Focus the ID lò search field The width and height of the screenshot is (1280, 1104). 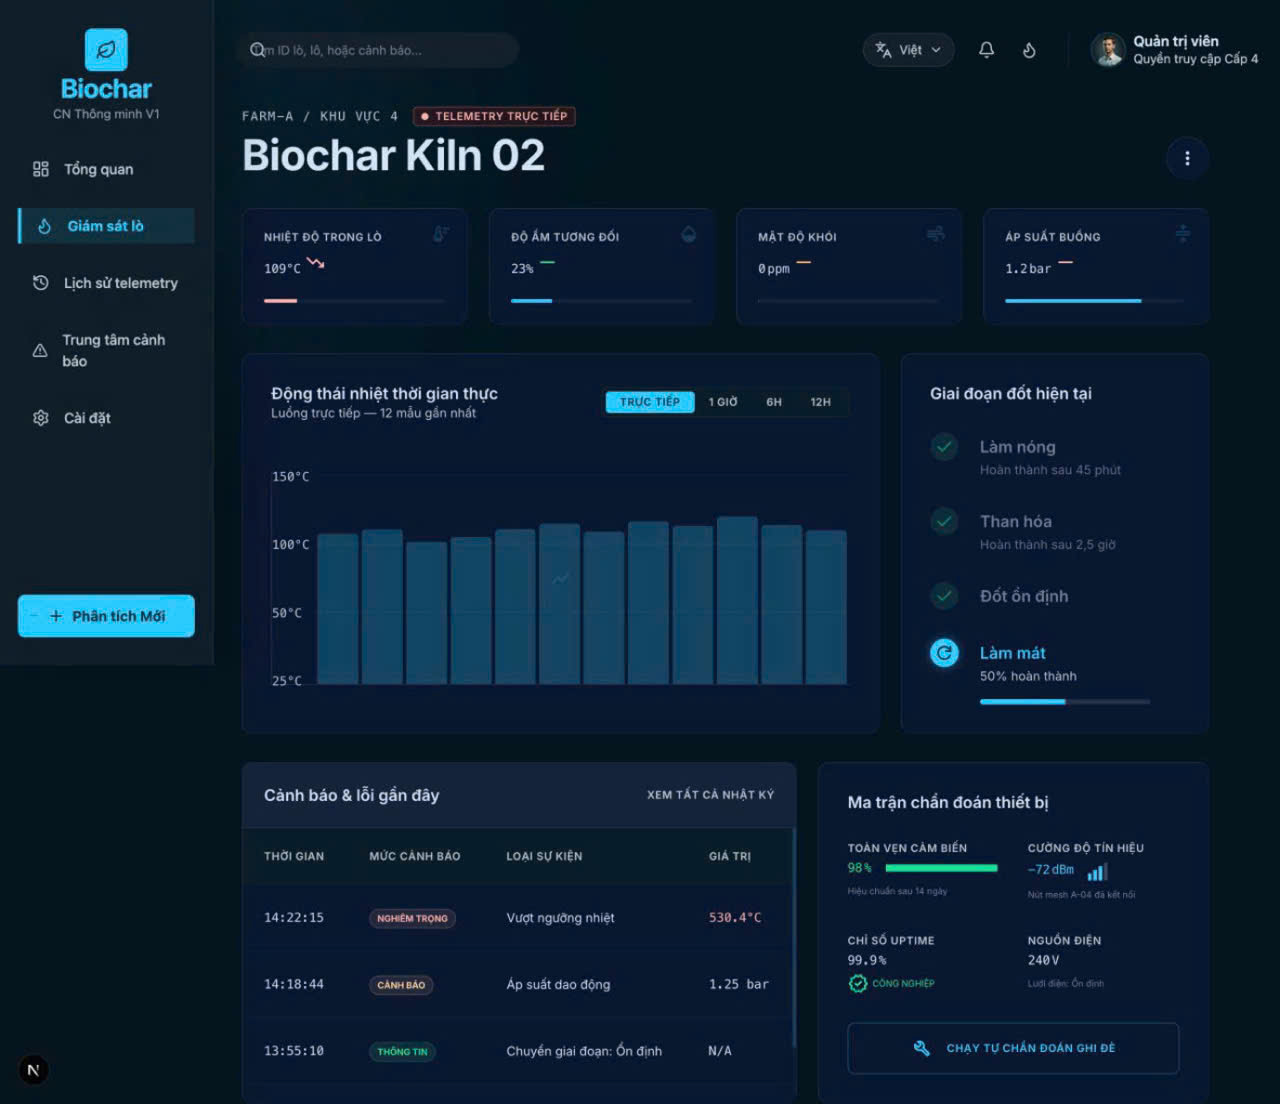pyautogui.click(x=378, y=50)
